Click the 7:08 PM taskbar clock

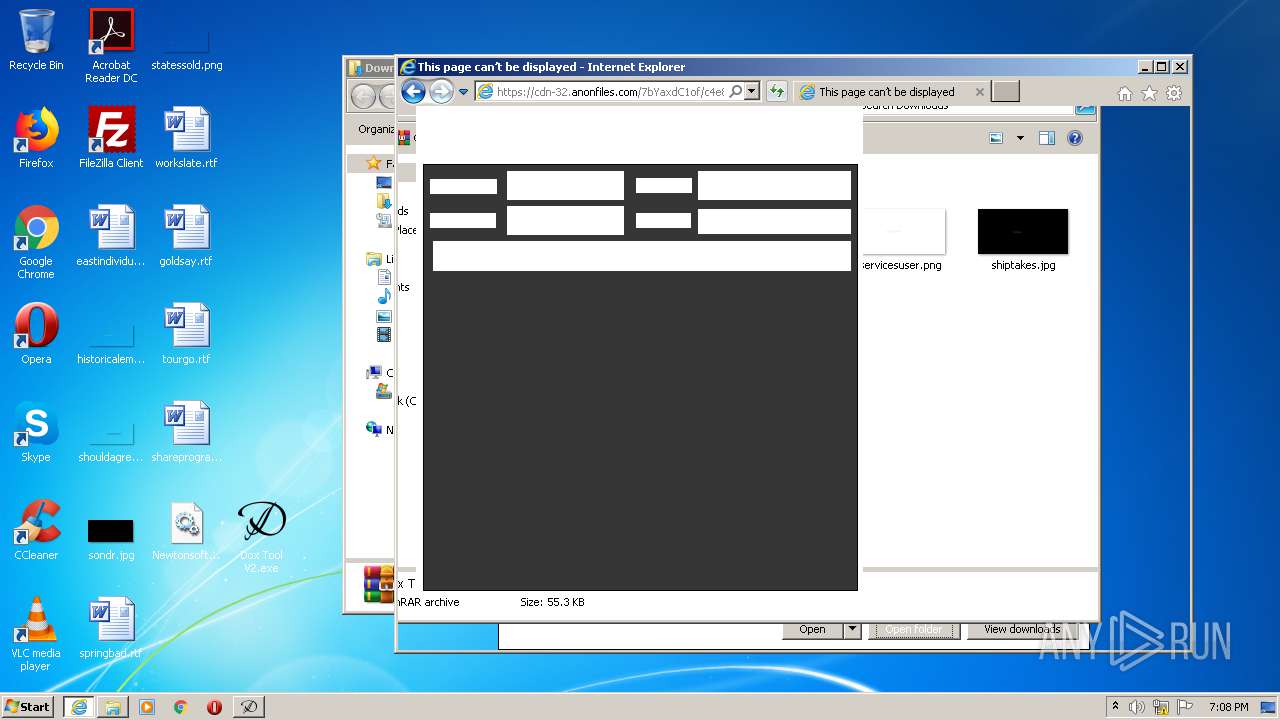(x=1228, y=707)
